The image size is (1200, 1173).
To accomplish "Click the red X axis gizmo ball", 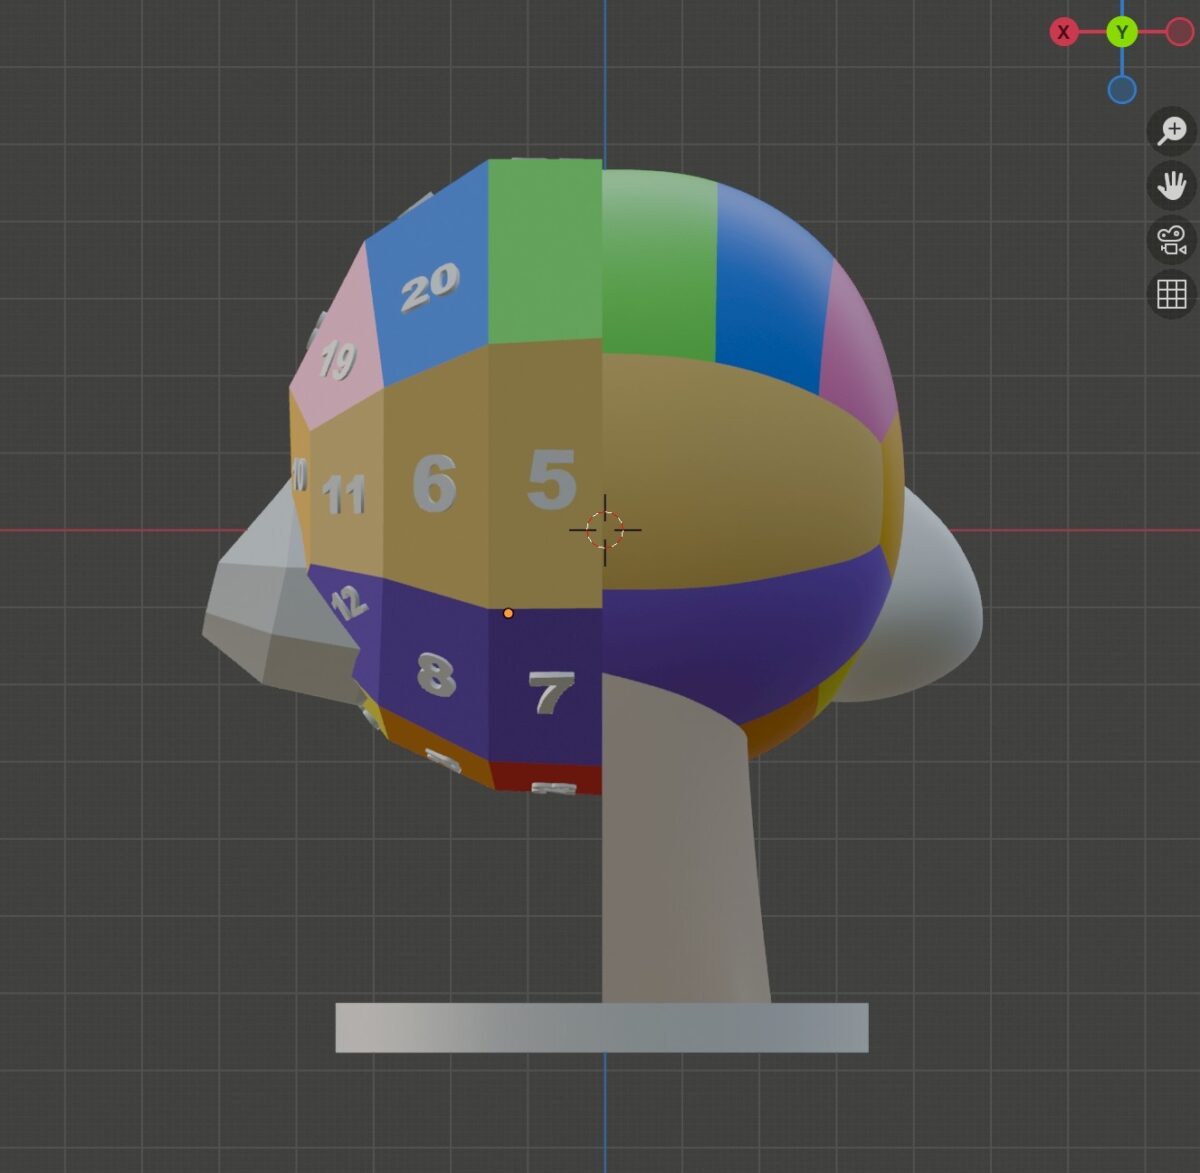I will tap(1063, 32).
